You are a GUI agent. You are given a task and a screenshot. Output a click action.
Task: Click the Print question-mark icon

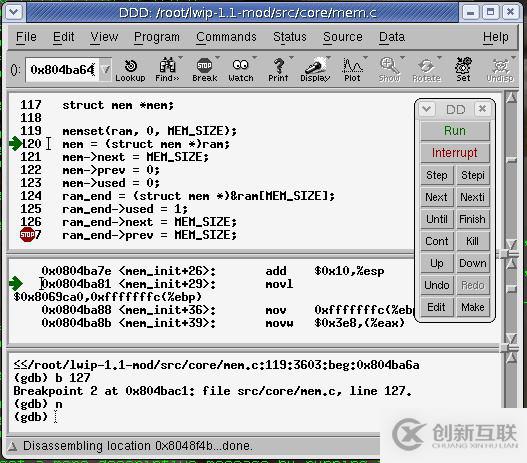click(x=278, y=70)
